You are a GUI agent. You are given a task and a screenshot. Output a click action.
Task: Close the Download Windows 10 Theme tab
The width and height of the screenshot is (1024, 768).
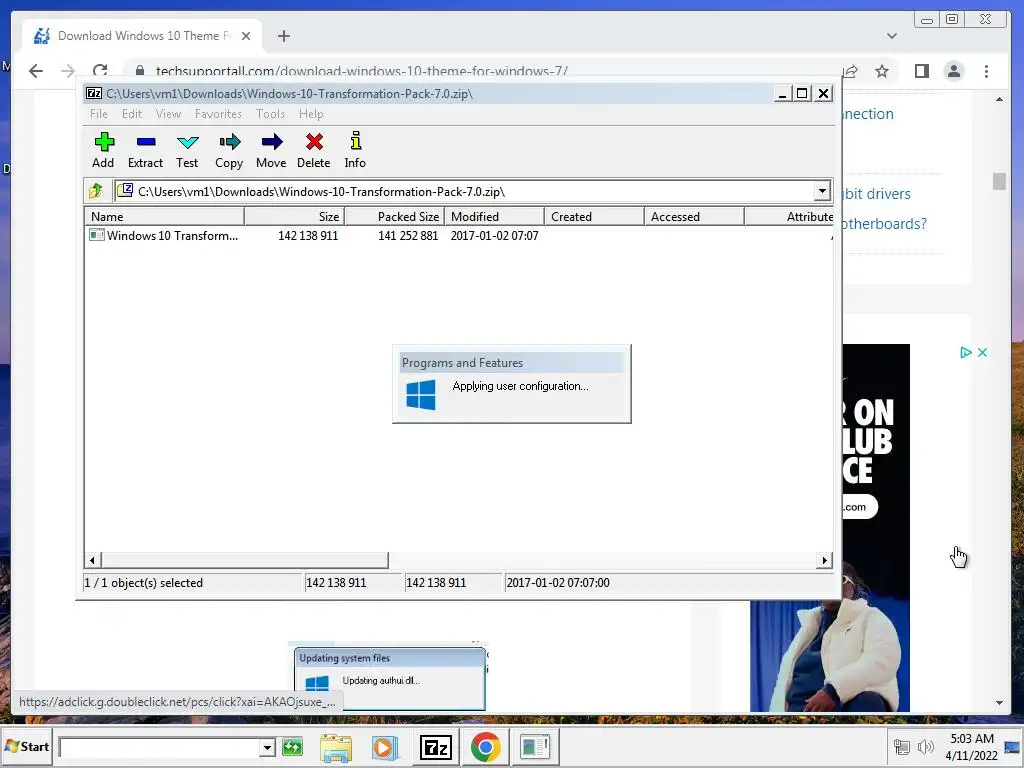pyautogui.click(x=246, y=36)
